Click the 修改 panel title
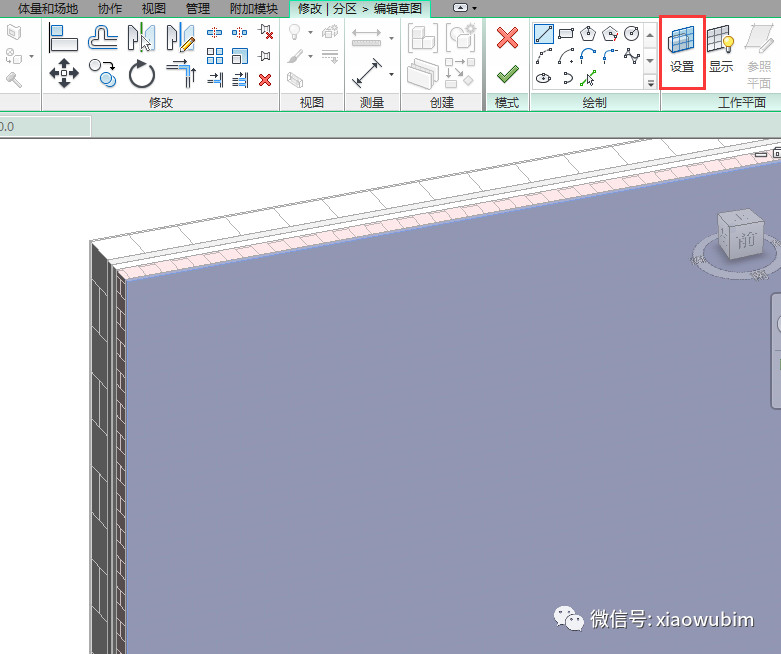Image resolution: width=781 pixels, height=654 pixels. point(160,103)
